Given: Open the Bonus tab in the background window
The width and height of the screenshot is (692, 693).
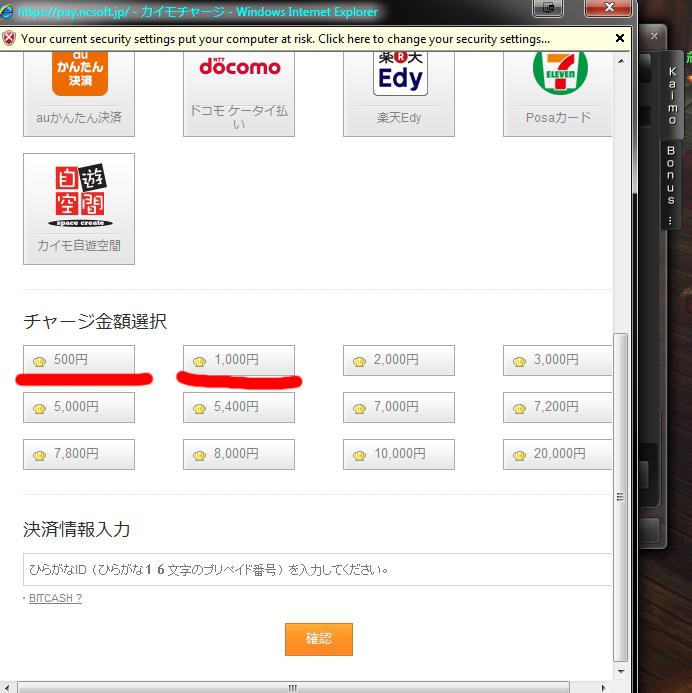Looking at the screenshot, I should coord(670,184).
